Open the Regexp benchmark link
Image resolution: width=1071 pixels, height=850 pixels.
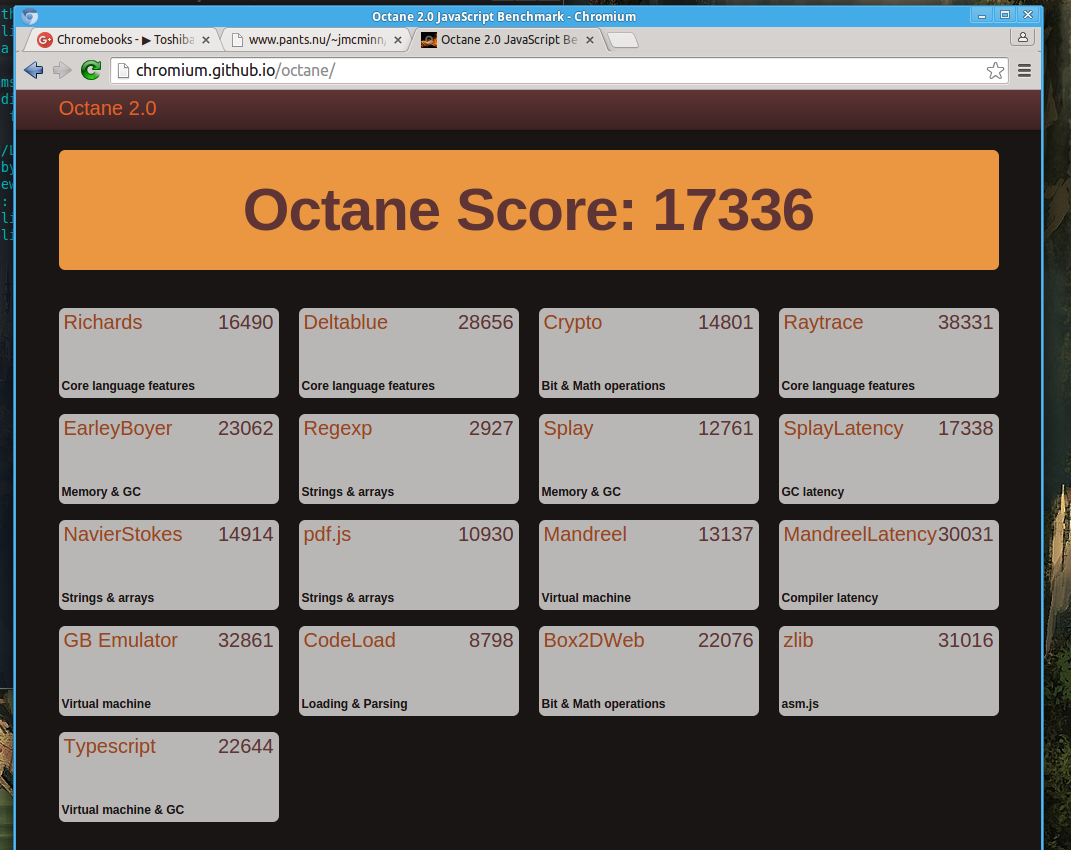click(x=337, y=428)
